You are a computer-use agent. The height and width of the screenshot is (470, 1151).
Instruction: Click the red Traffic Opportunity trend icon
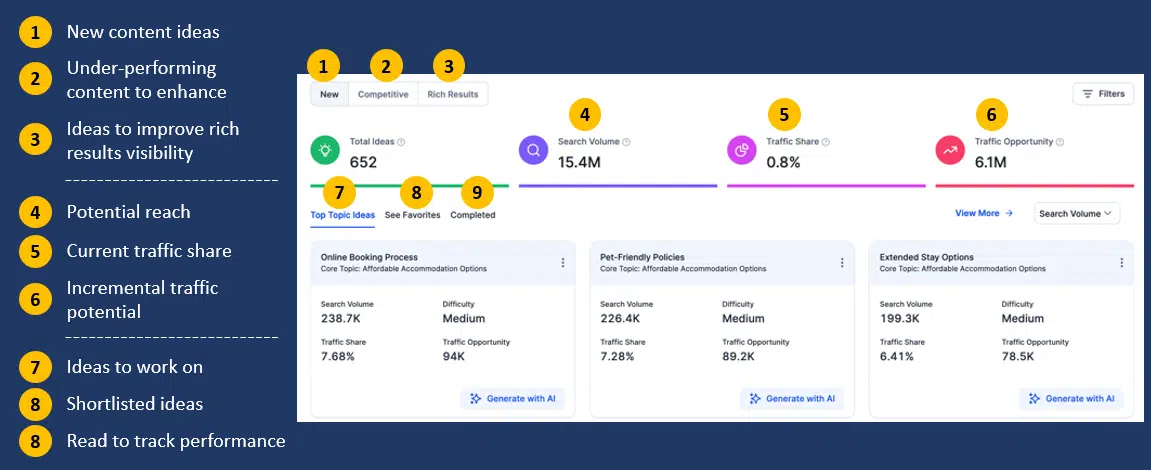click(x=950, y=151)
